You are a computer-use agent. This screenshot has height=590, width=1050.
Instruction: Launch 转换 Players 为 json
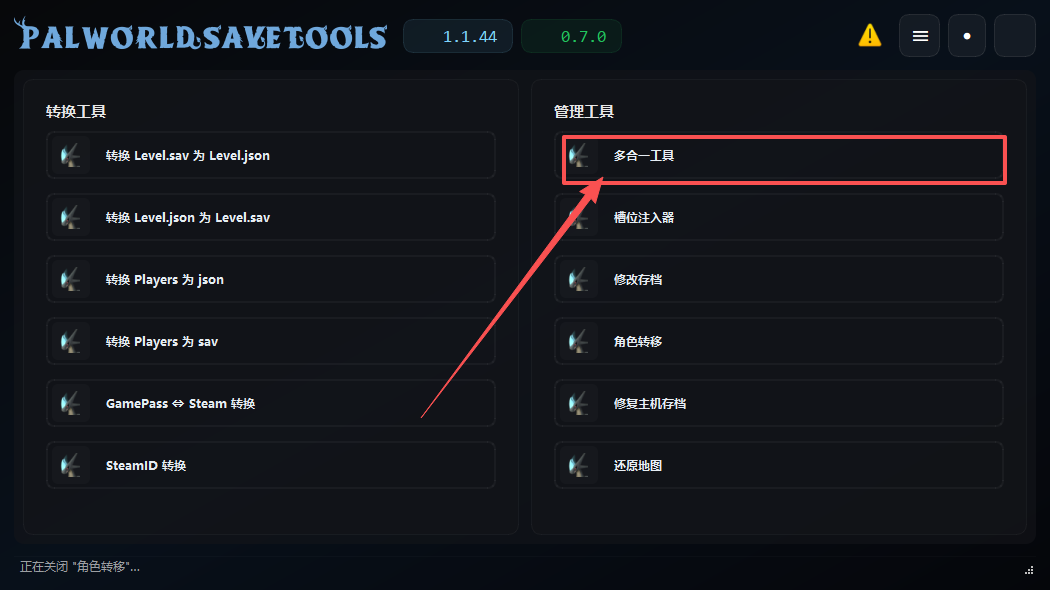click(271, 279)
